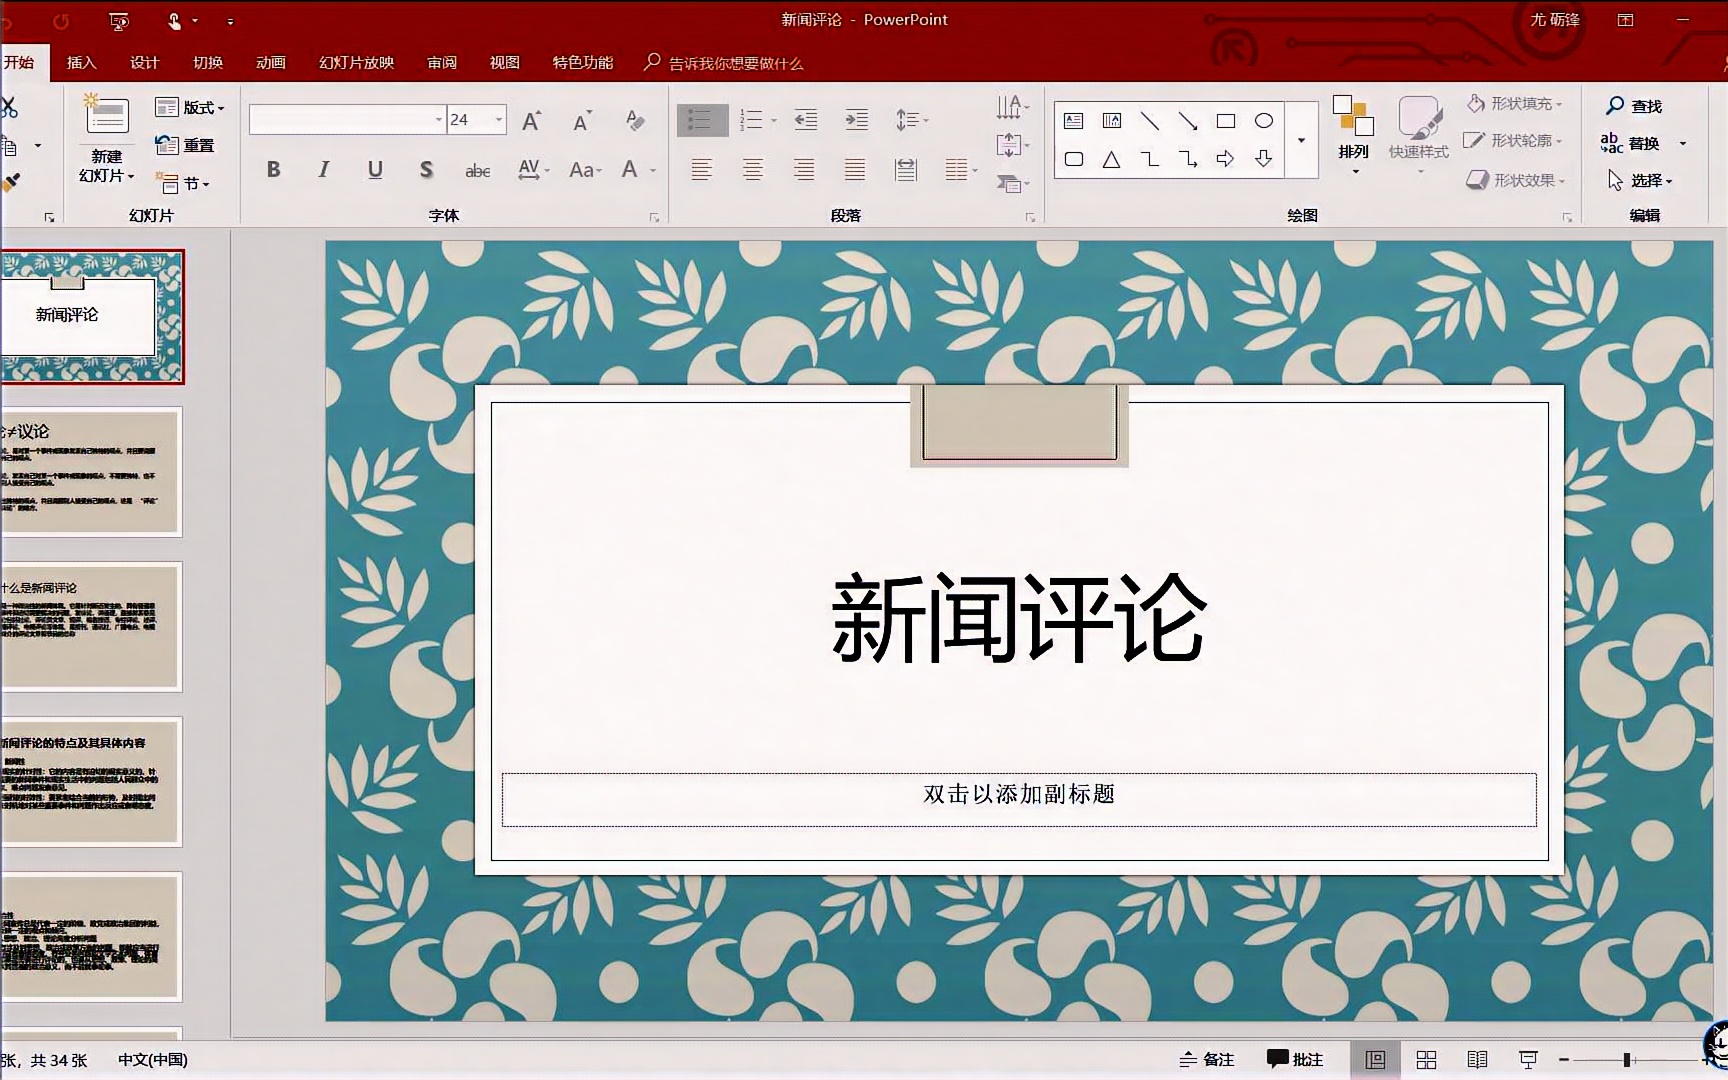Screen dimensions: 1728x1080
Task: Increase list indent level
Action: click(x=857, y=121)
